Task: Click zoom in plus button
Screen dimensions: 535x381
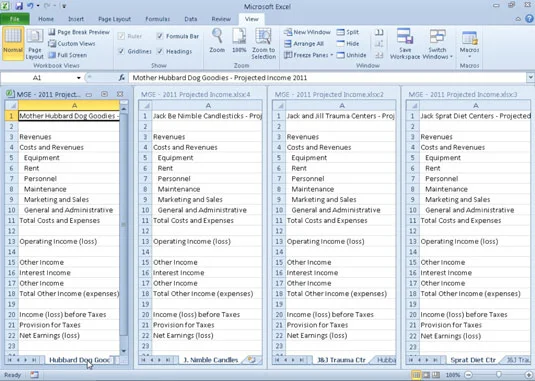Action: click(529, 375)
